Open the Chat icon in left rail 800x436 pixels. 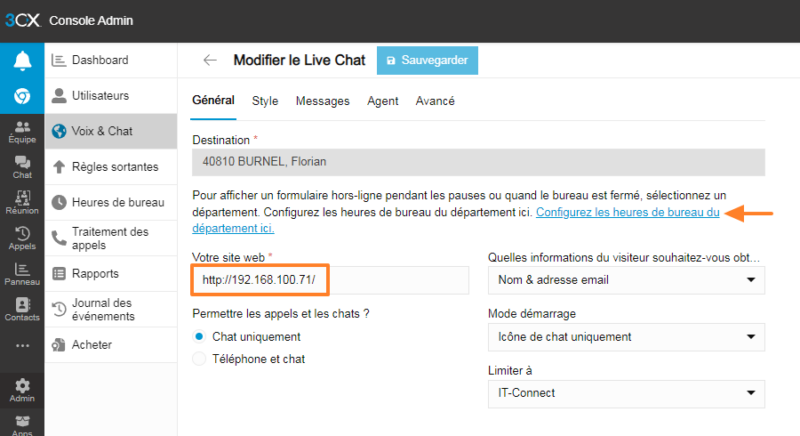22,167
